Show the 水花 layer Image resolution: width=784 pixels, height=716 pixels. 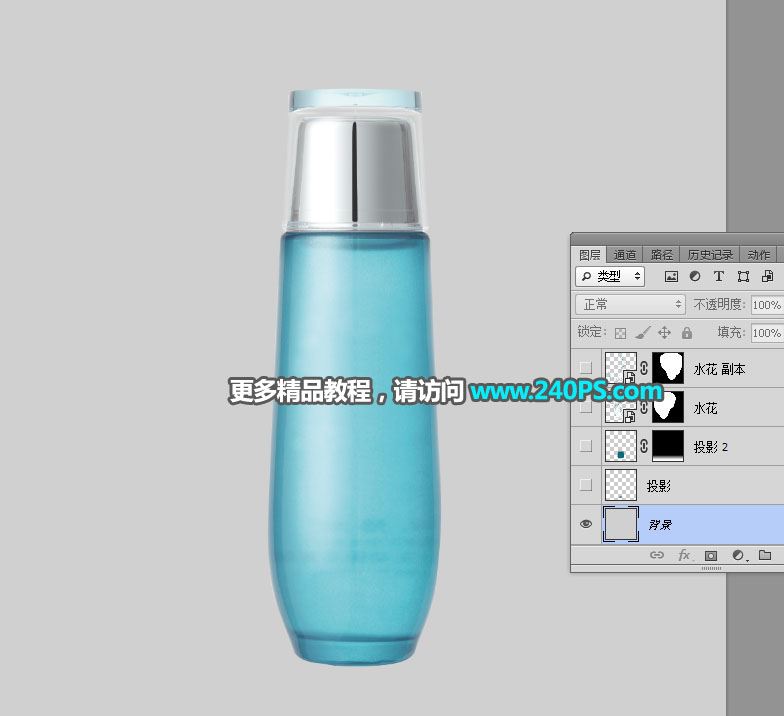coord(586,407)
